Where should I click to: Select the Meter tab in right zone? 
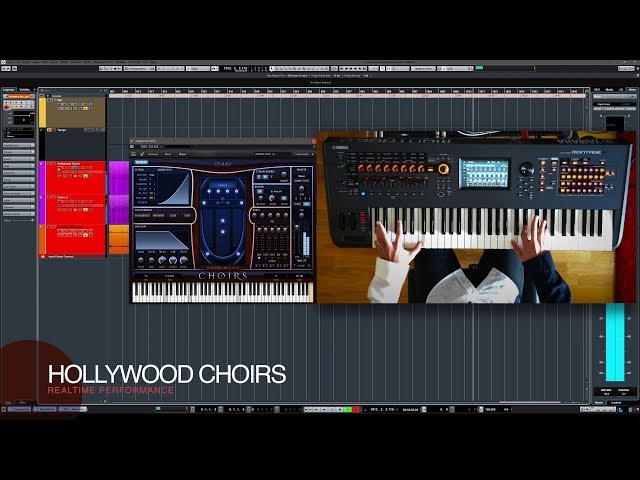tap(632, 89)
